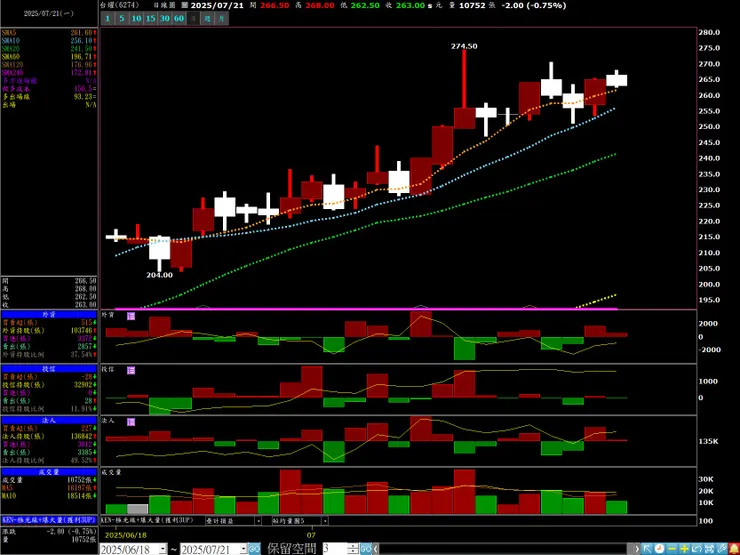740x555 pixels.
Task: Switch to the 60-minute chart interval
Action: [179, 18]
